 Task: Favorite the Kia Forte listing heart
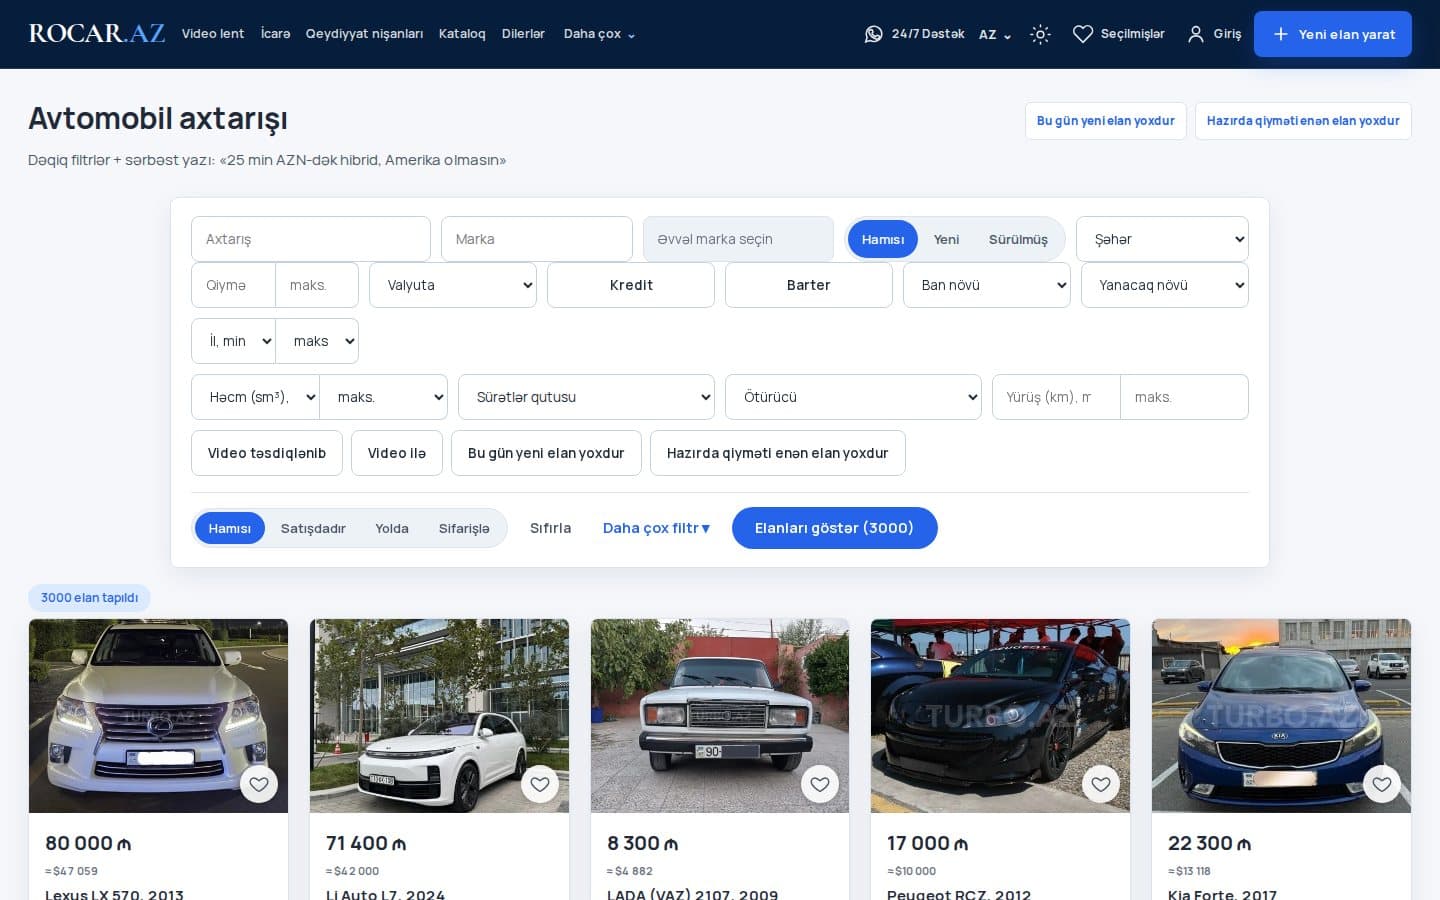(1382, 784)
